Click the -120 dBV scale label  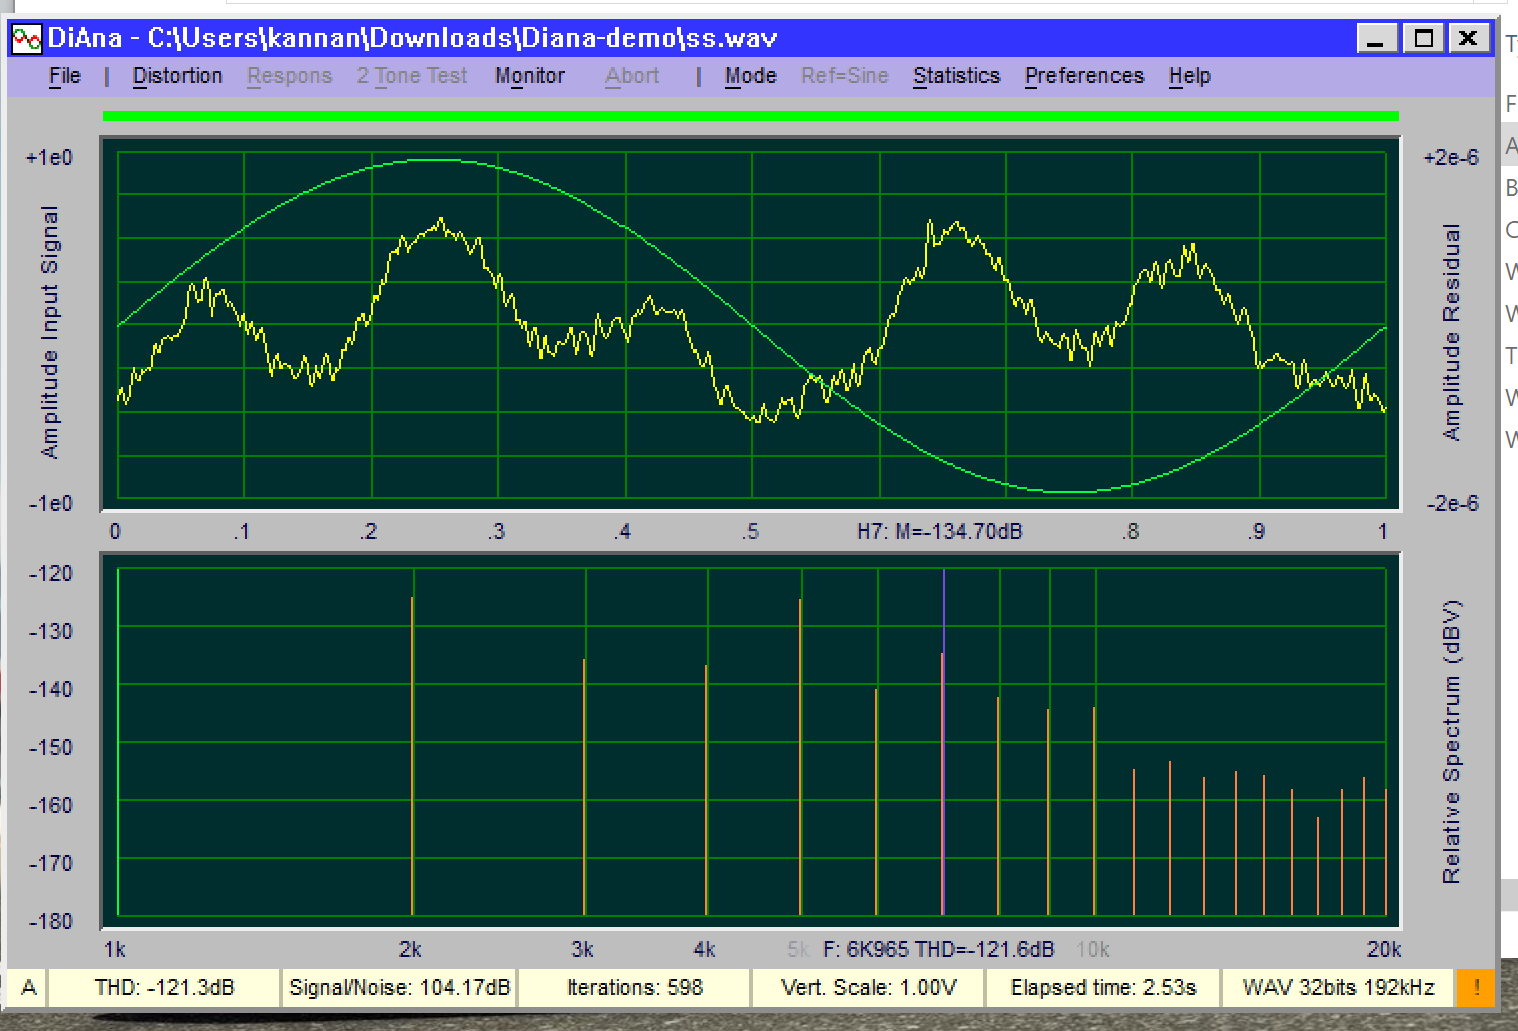(51, 573)
